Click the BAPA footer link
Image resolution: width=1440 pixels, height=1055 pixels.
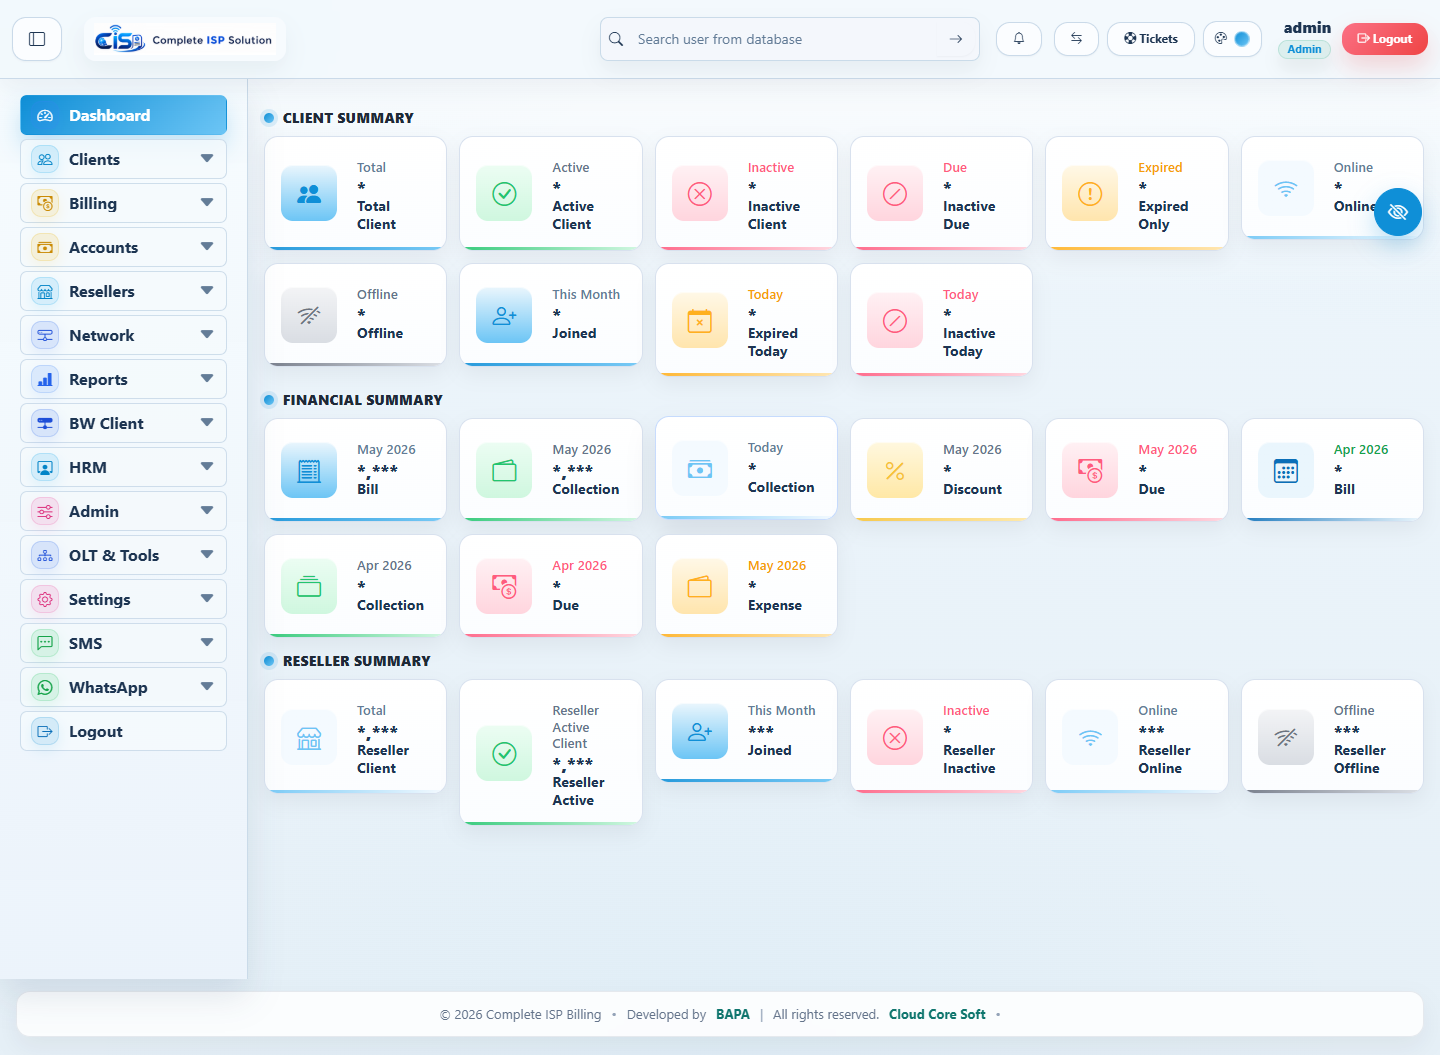[x=733, y=1014]
